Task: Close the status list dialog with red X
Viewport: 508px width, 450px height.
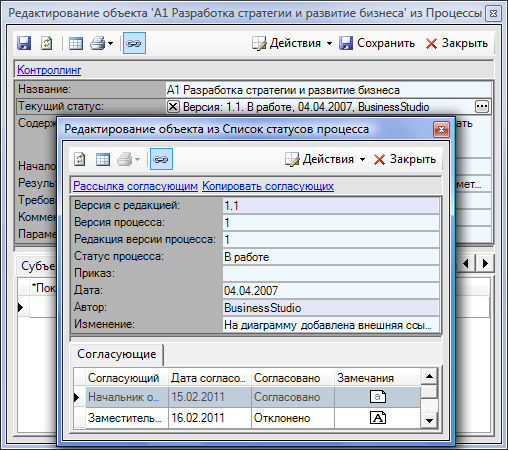Action: point(441,130)
